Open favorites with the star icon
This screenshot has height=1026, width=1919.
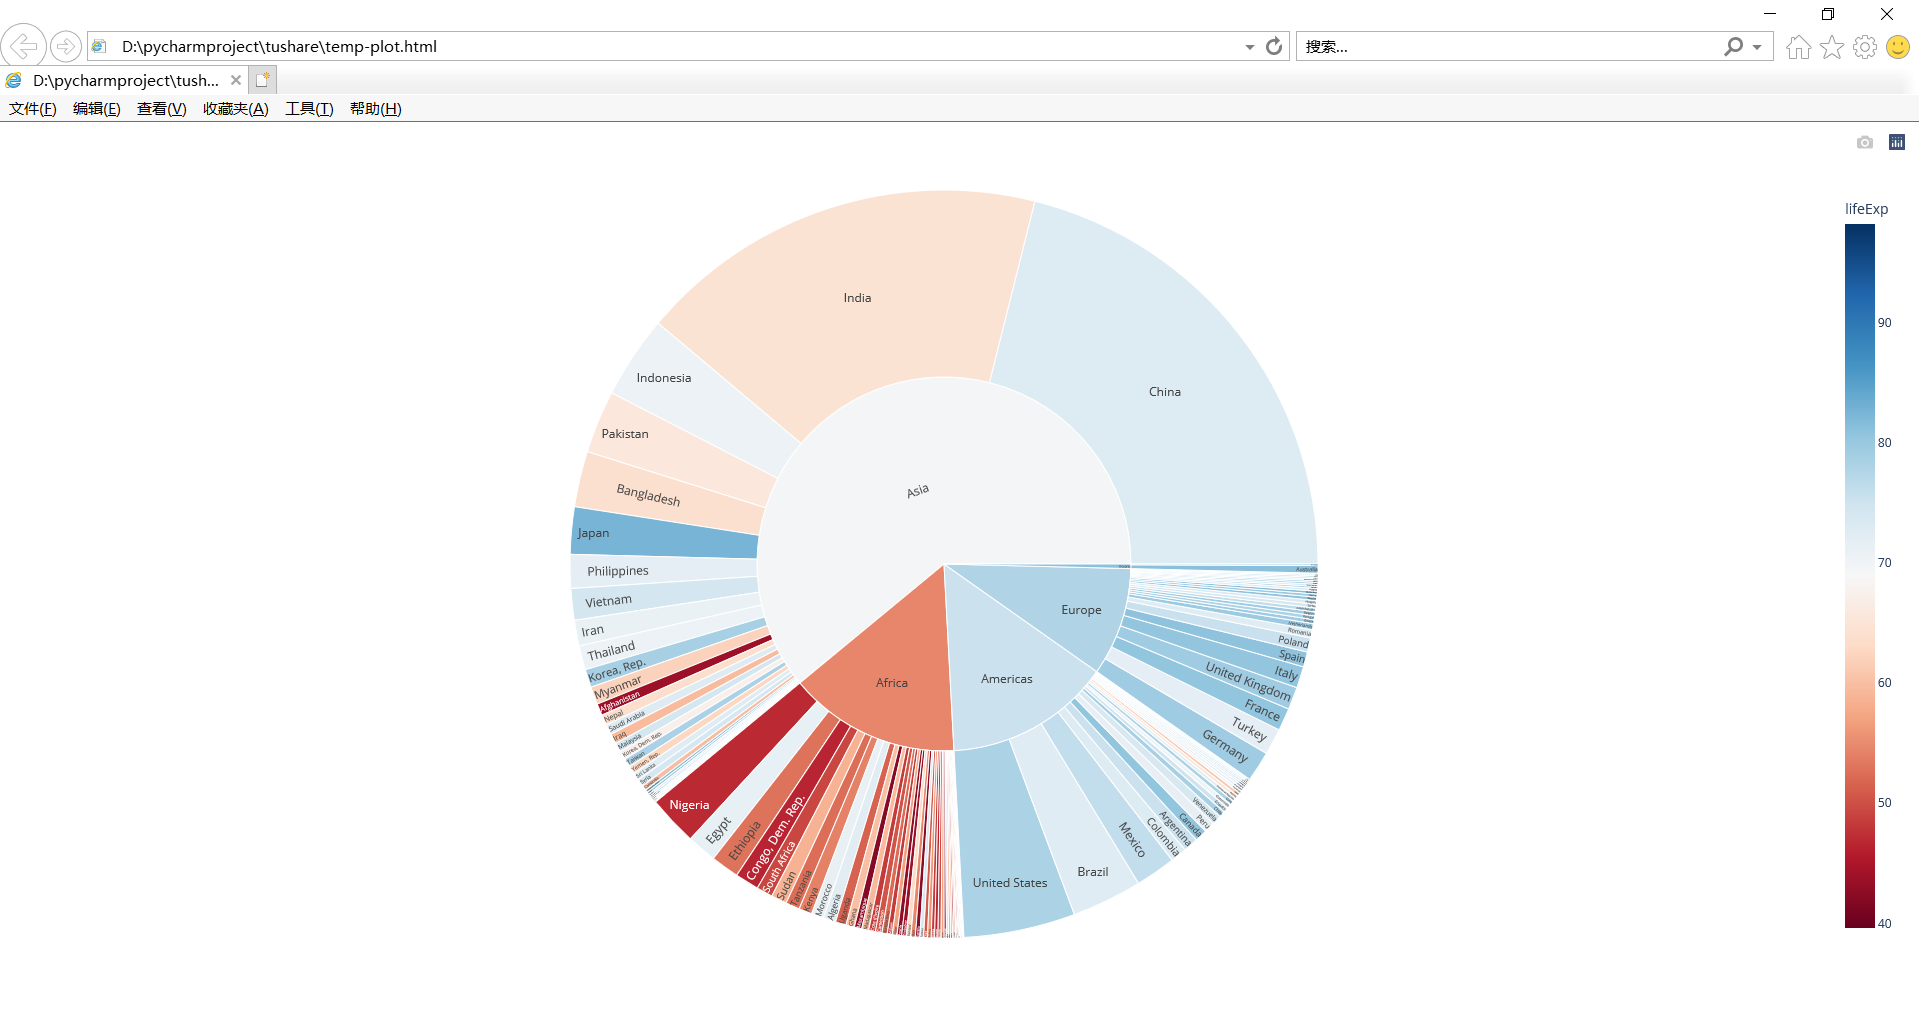pyautogui.click(x=1831, y=46)
